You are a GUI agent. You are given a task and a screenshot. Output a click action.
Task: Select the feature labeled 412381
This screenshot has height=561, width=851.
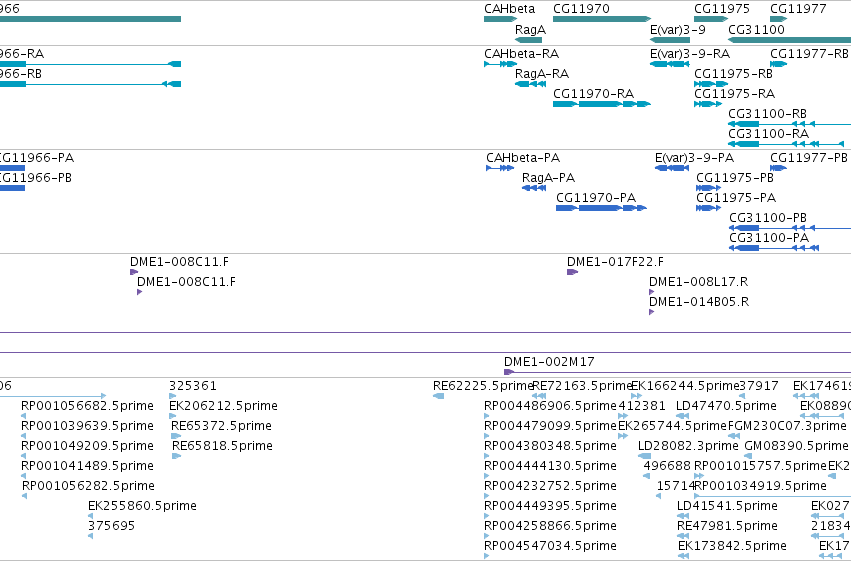point(623,416)
